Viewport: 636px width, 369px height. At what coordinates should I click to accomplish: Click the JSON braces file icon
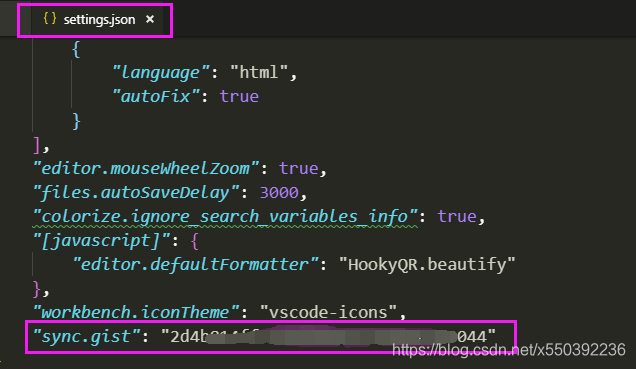click(x=49, y=18)
